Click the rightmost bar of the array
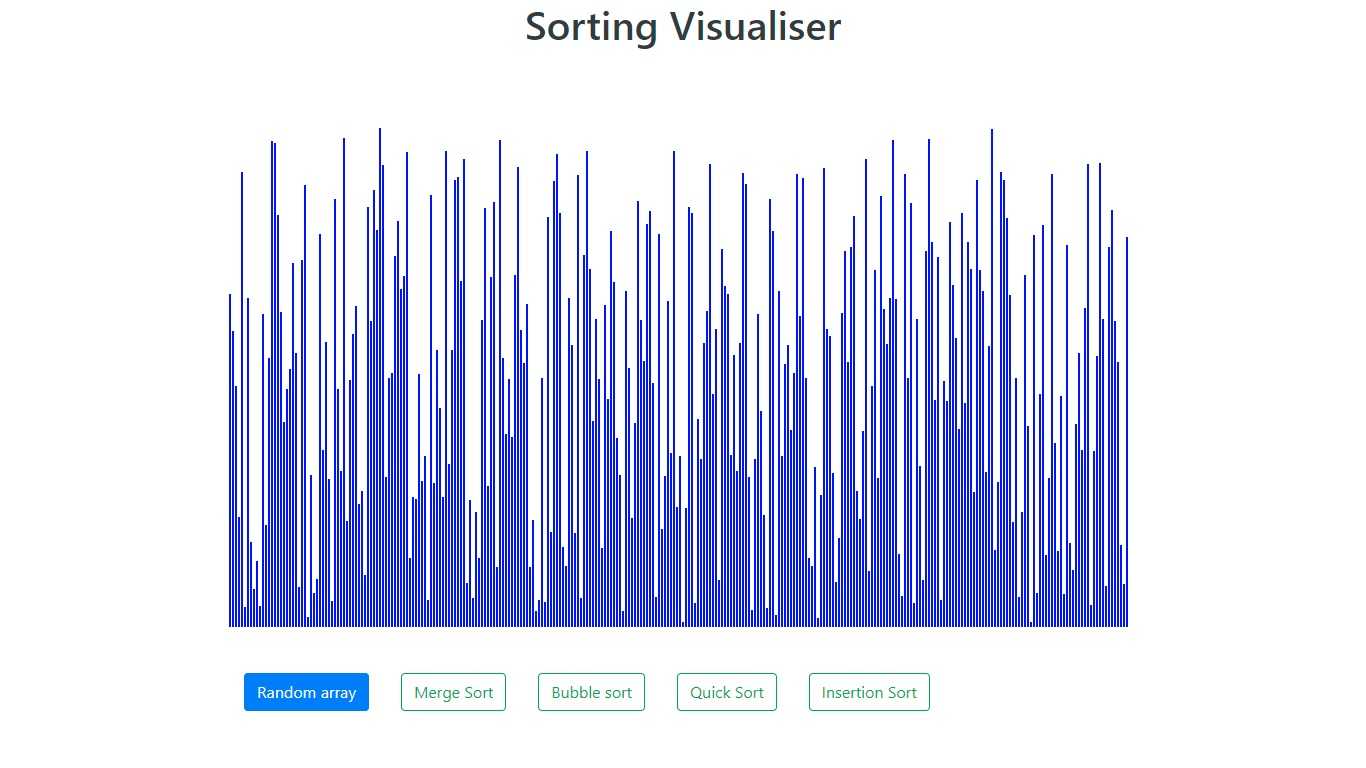Screen dimensions: 1366x768 pos(1127,430)
